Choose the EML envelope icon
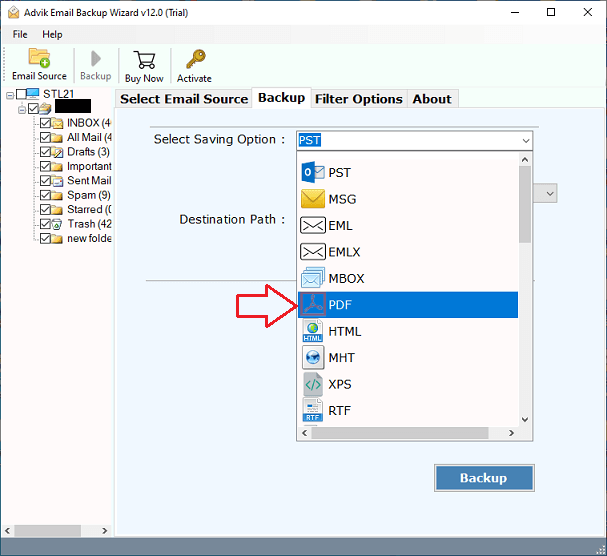Image resolution: width=607 pixels, height=556 pixels. [312, 225]
